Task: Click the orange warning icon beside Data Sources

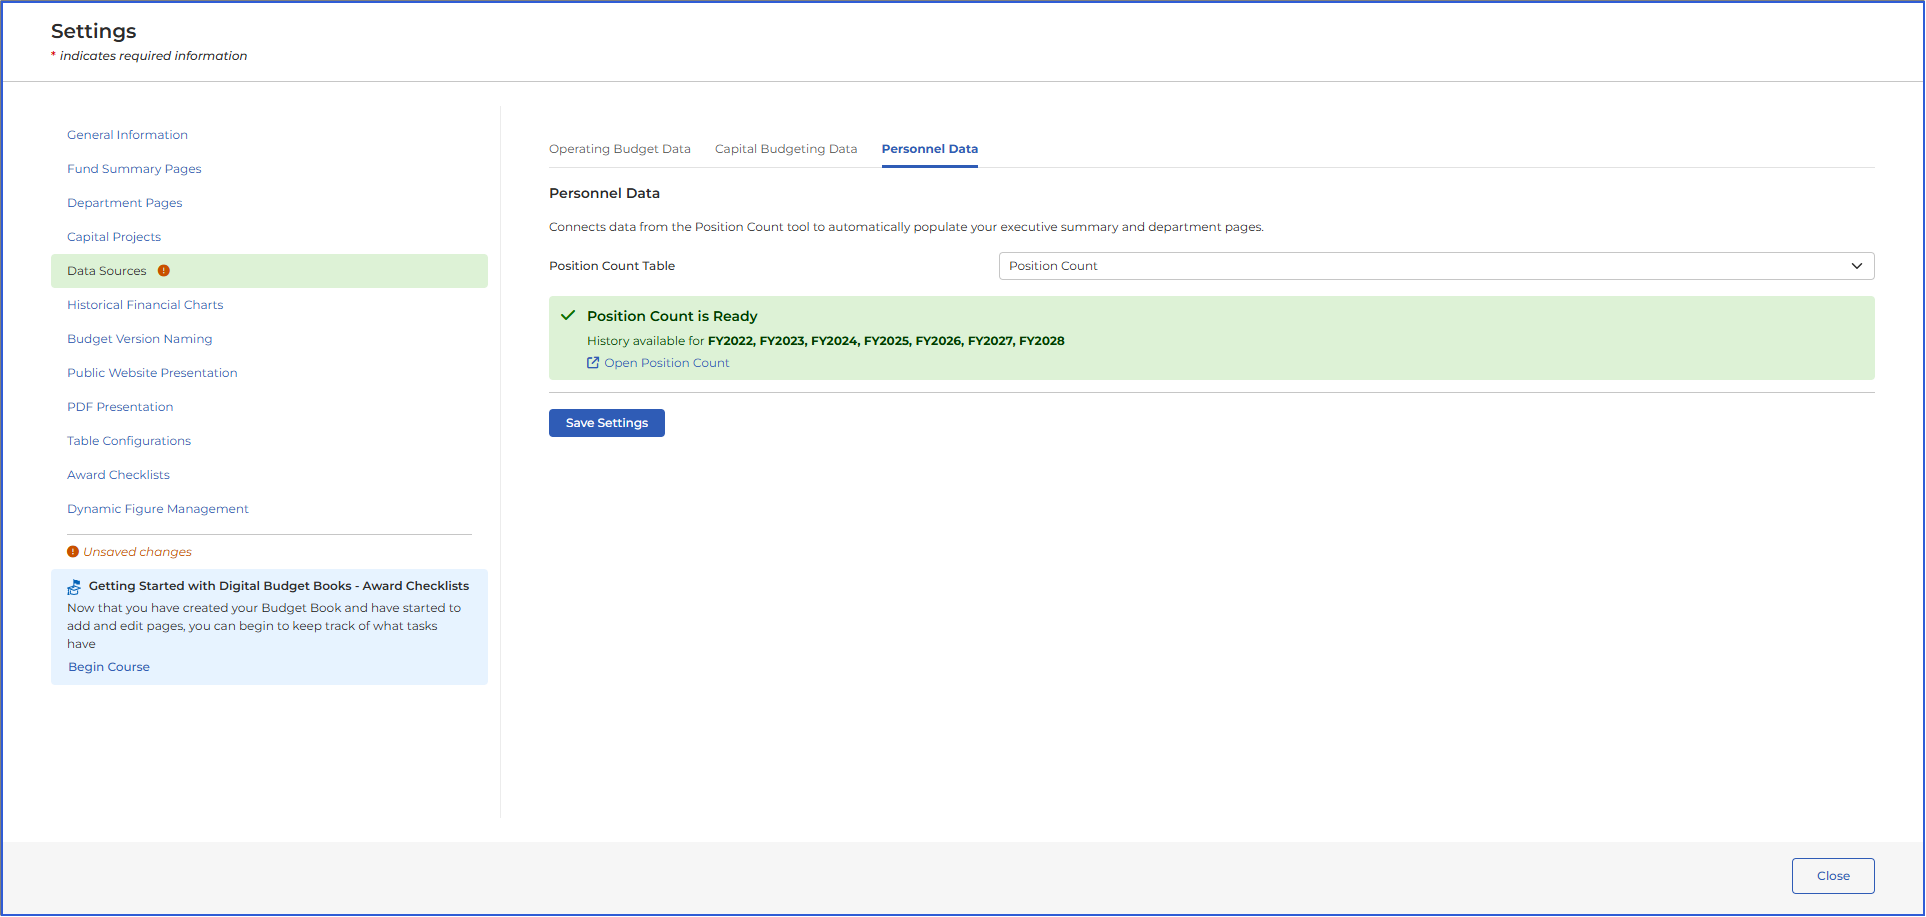Action: pos(164,271)
